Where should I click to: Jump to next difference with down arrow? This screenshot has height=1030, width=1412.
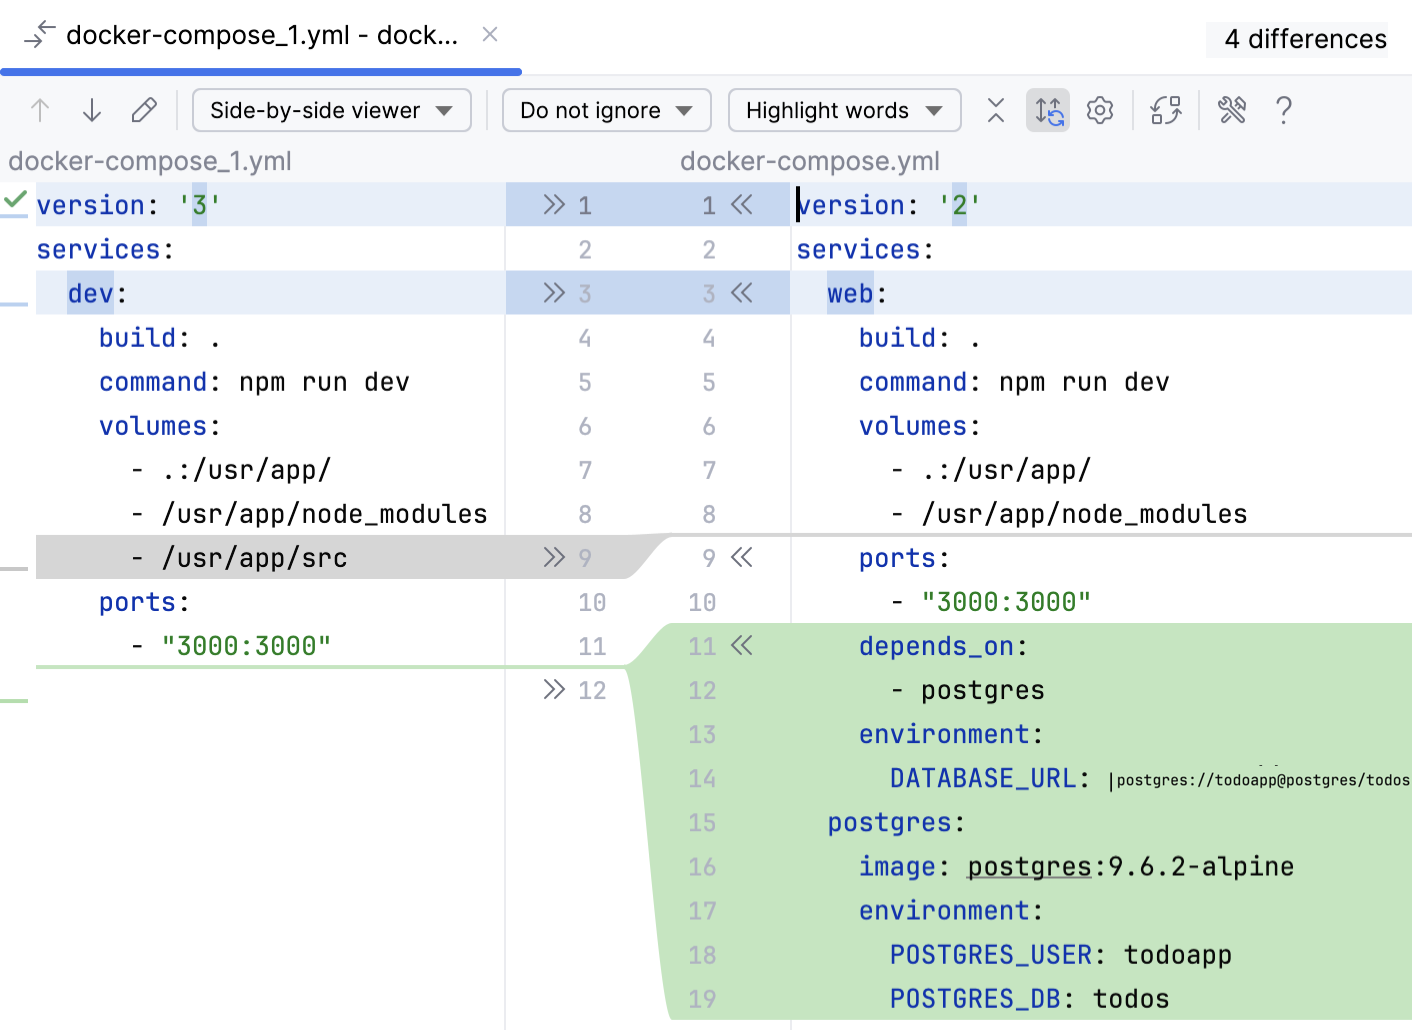pos(92,110)
